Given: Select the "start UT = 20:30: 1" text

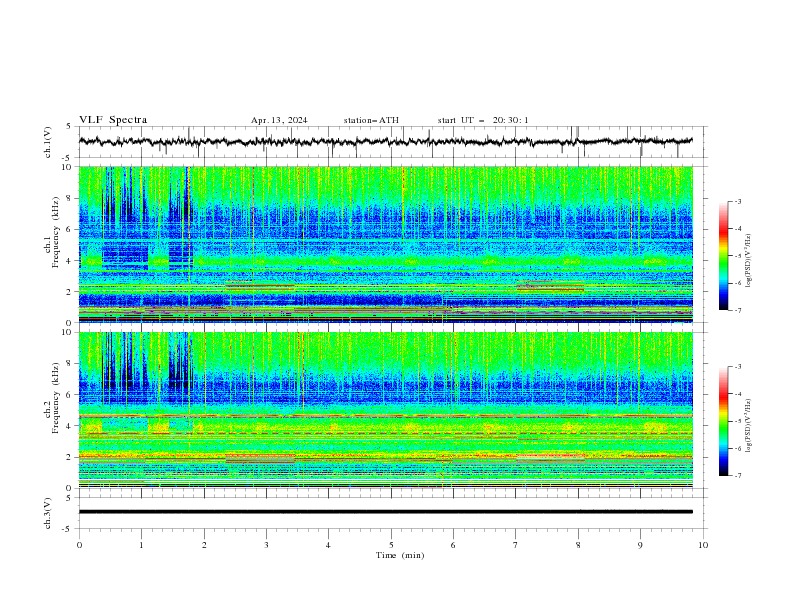Looking at the screenshot, I should coord(483,120).
